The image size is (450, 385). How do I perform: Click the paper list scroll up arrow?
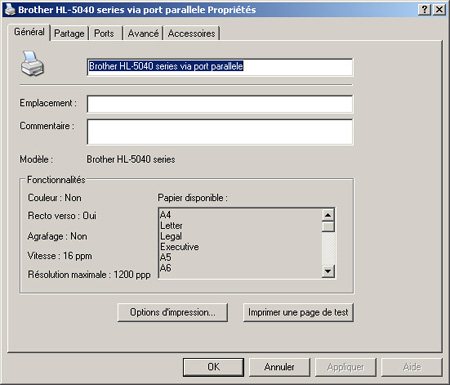(x=328, y=215)
